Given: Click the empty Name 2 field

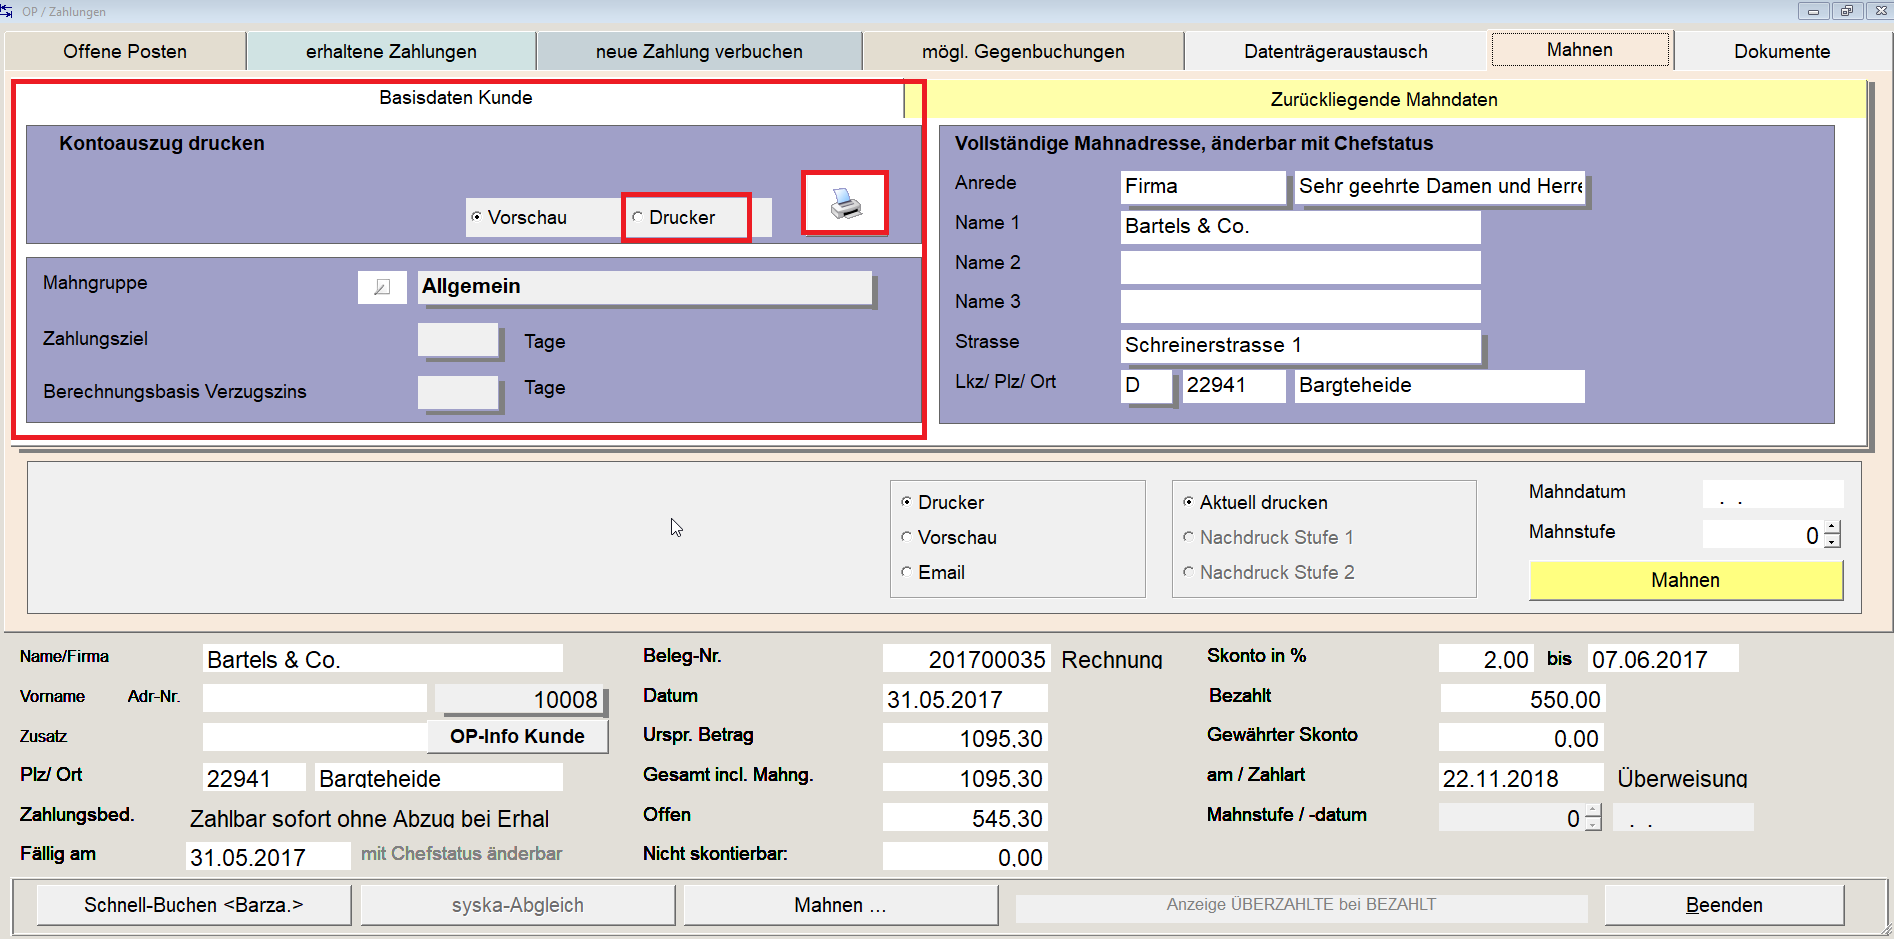Looking at the screenshot, I should [1300, 266].
